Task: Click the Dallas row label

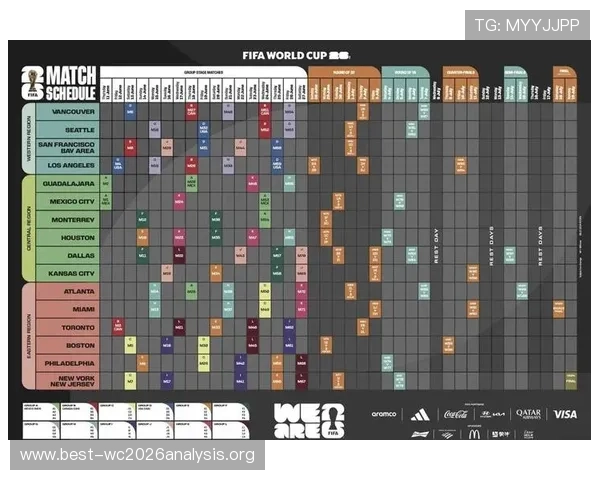Action: point(68,255)
